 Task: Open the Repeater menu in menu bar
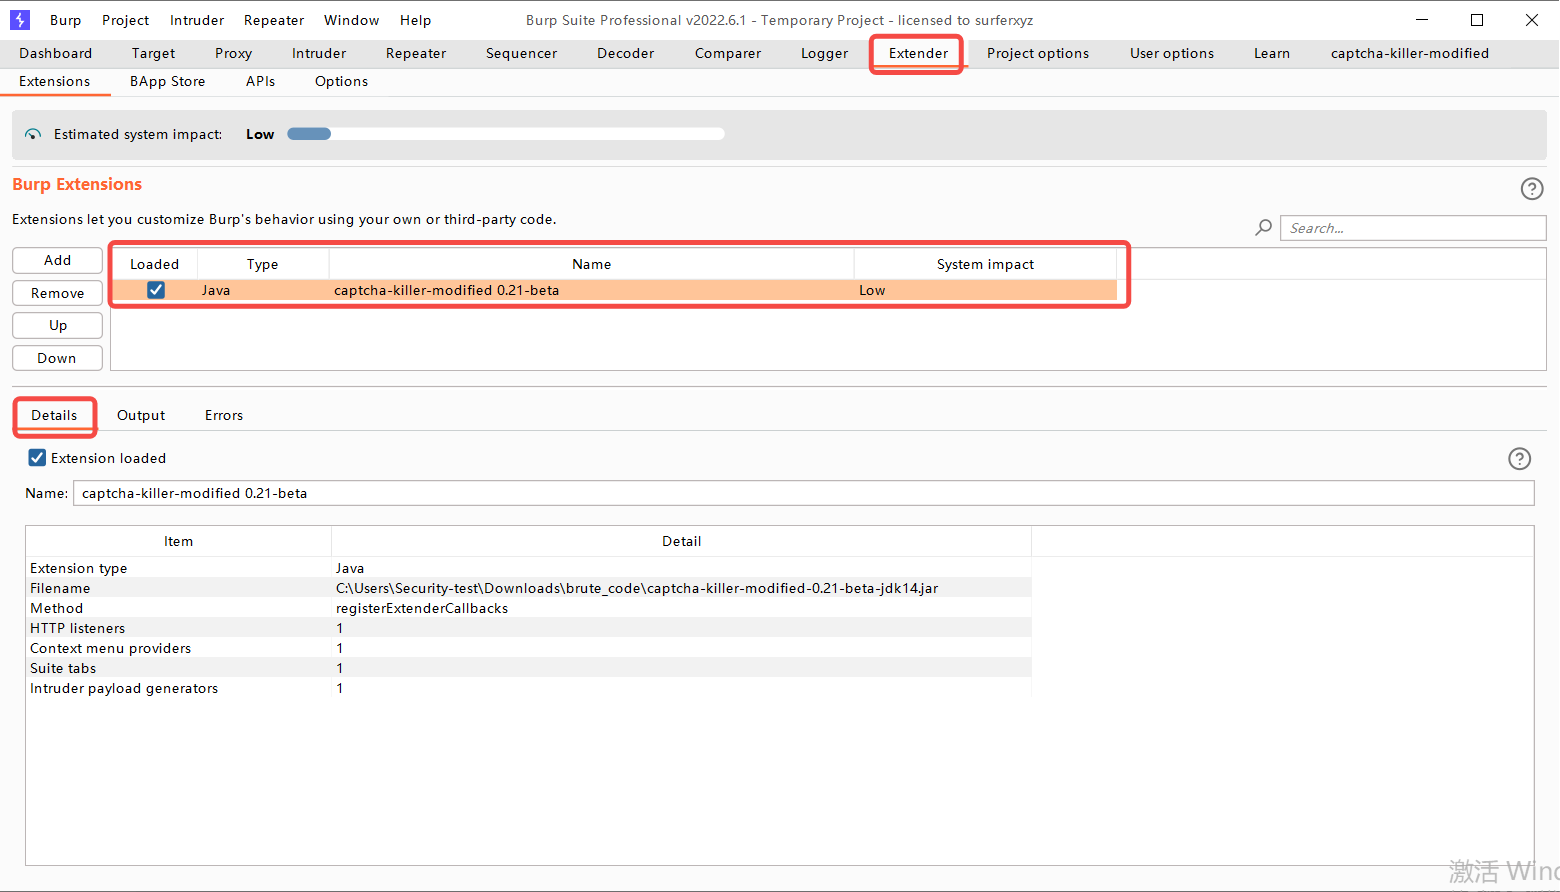[274, 20]
